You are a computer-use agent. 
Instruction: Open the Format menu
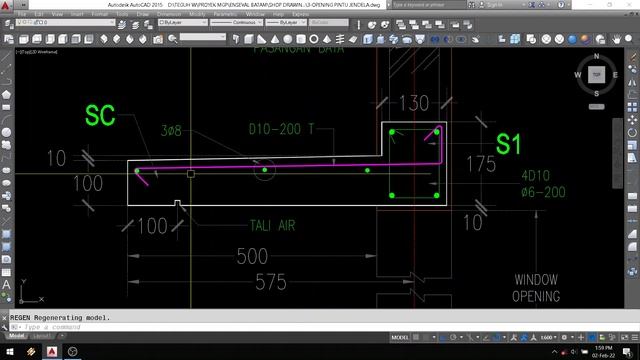pyautogui.click(x=99, y=14)
